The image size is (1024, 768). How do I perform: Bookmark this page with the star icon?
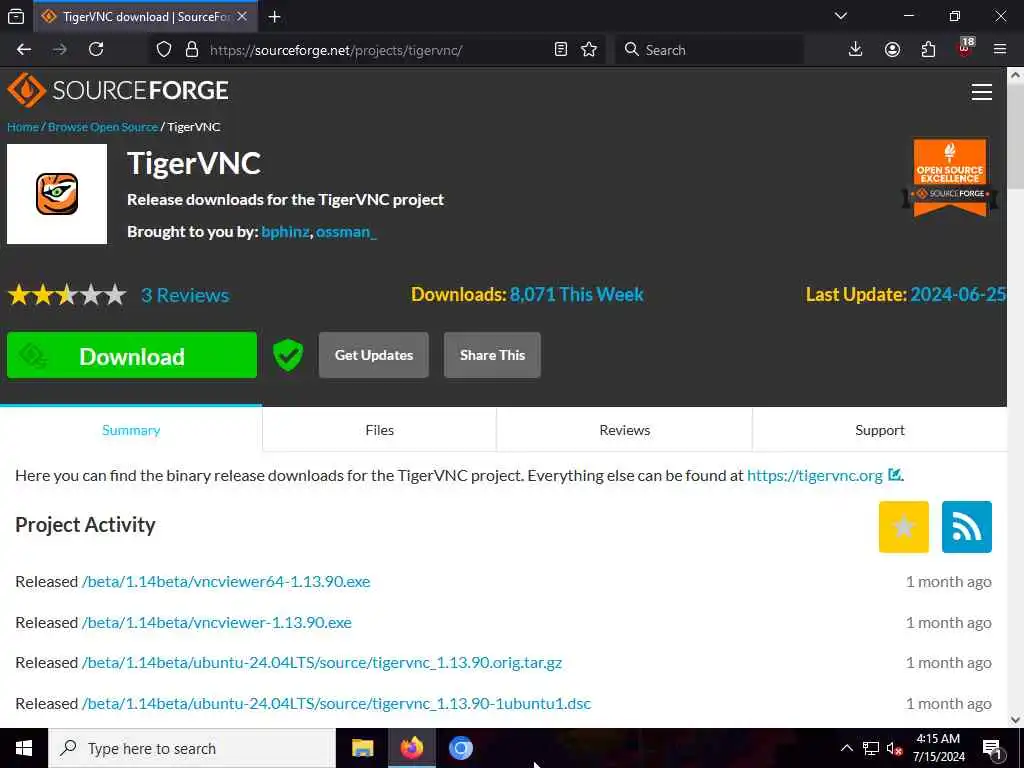coord(589,50)
